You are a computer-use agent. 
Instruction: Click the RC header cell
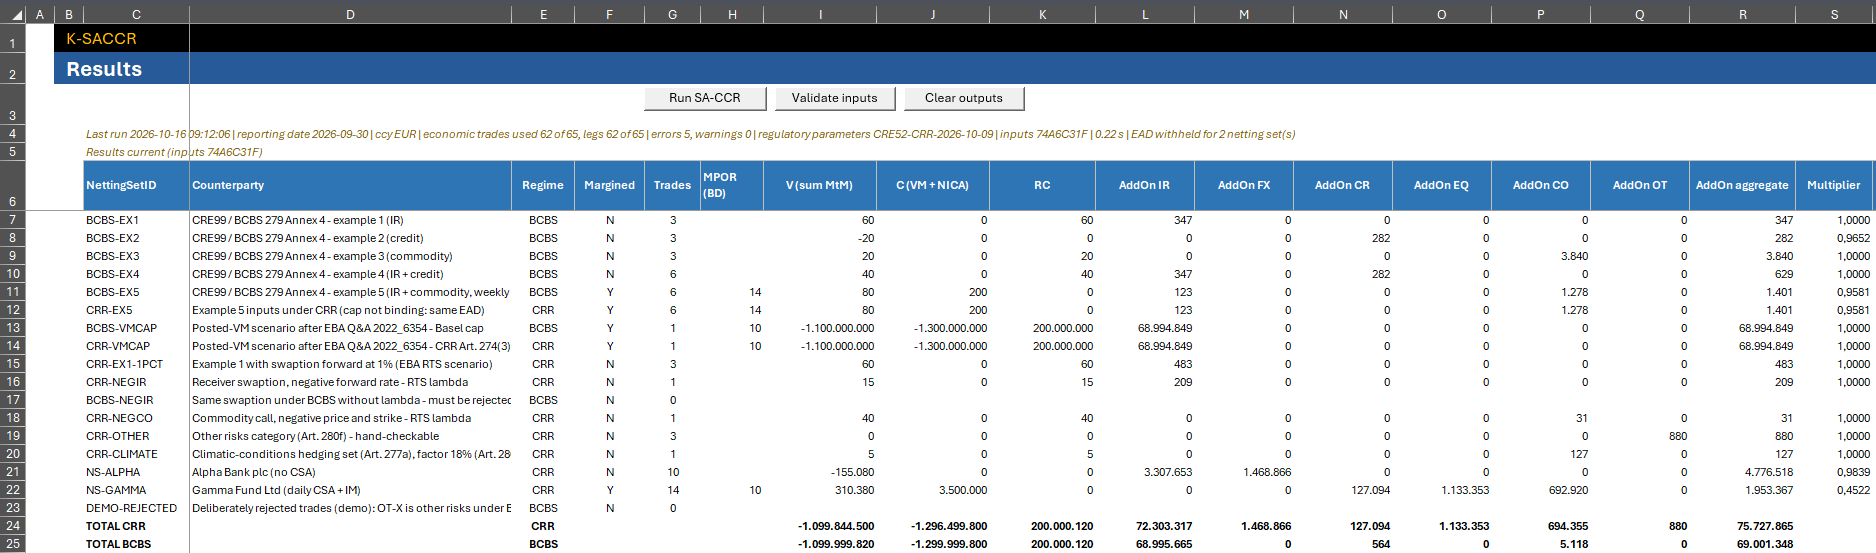tap(1042, 185)
